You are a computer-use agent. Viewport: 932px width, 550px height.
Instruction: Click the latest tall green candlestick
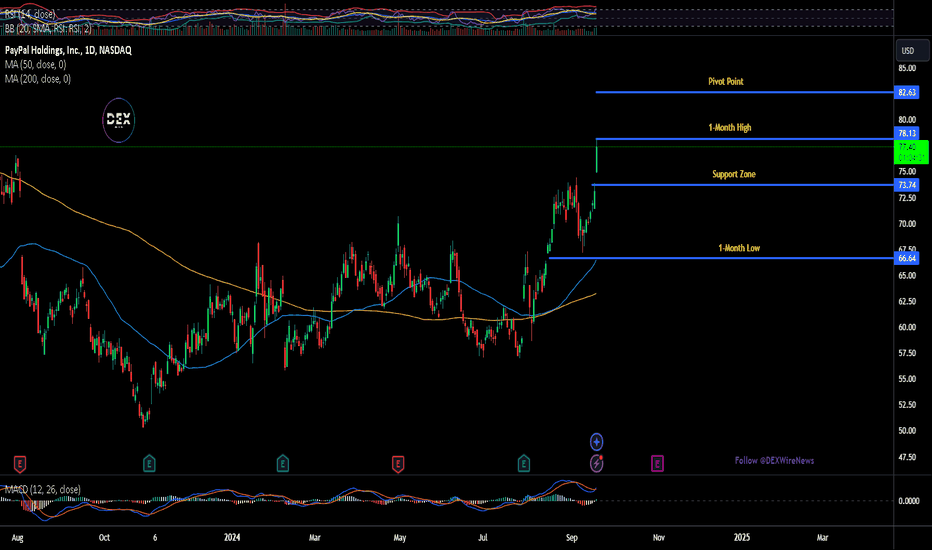tap(596, 156)
